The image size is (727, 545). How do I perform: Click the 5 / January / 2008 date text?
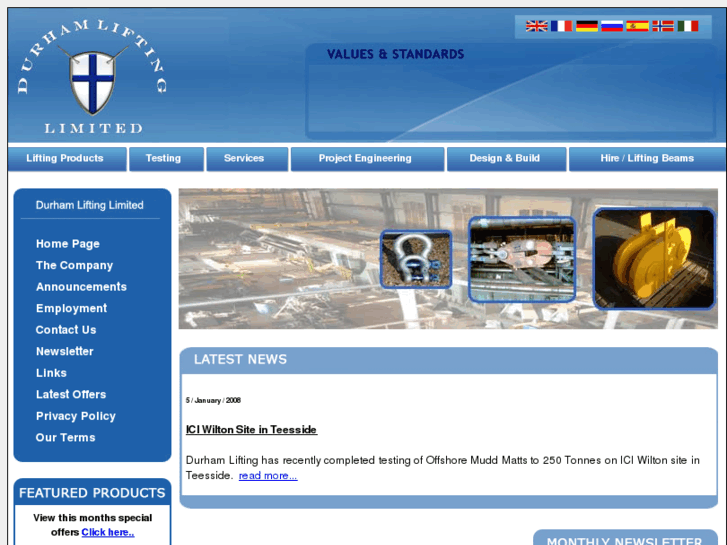213,400
